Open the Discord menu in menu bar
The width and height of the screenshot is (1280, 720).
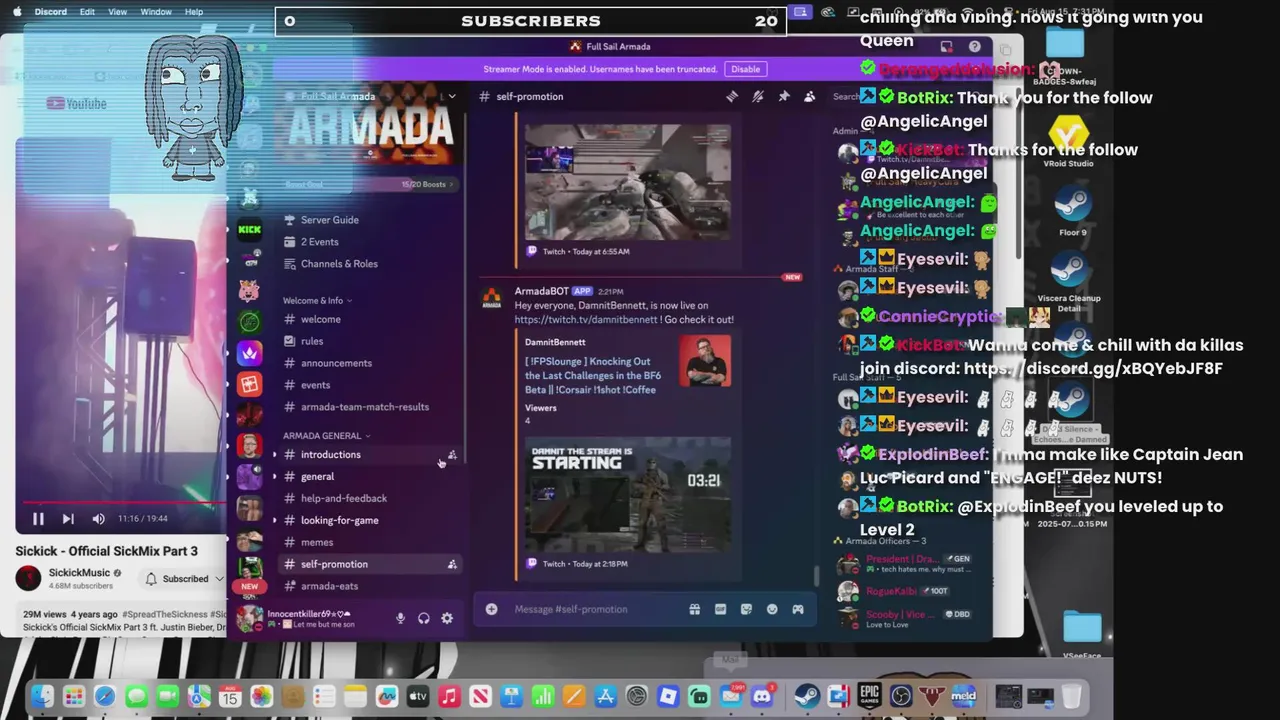51,12
